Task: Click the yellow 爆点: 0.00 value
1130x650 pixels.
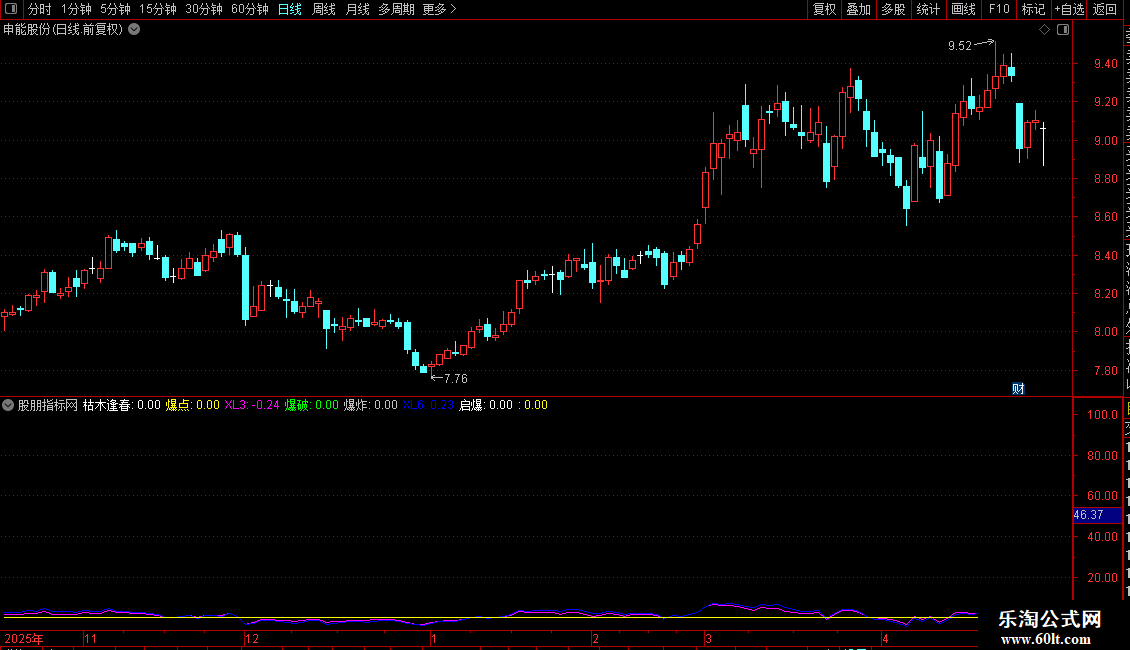Action: [192, 405]
